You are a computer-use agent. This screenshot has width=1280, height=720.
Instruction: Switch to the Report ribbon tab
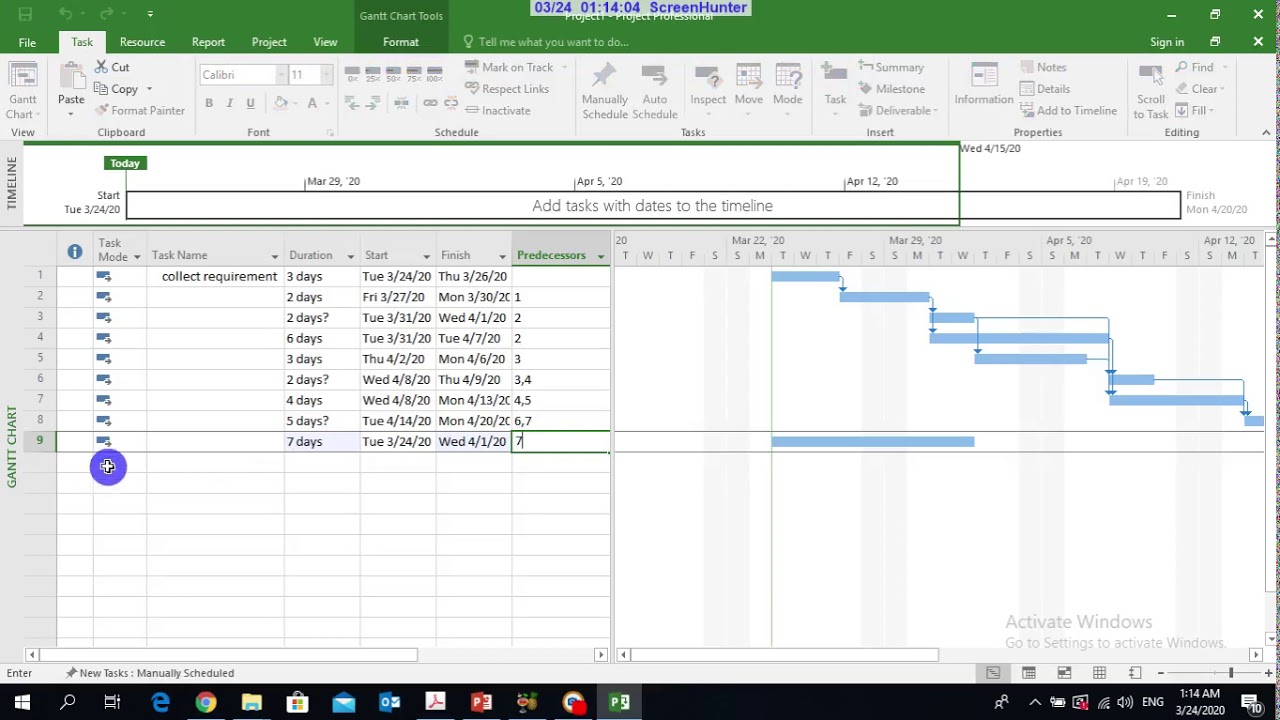208,42
